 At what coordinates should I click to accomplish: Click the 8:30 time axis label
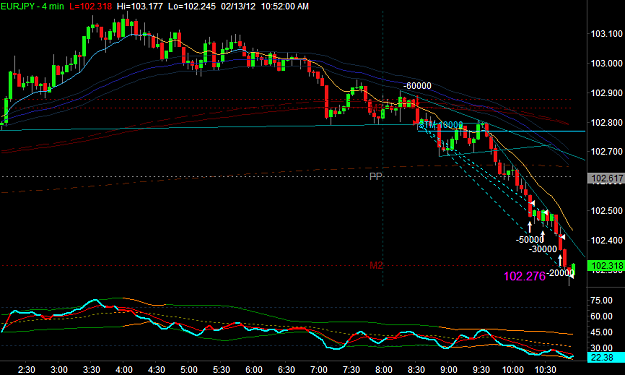416,370
